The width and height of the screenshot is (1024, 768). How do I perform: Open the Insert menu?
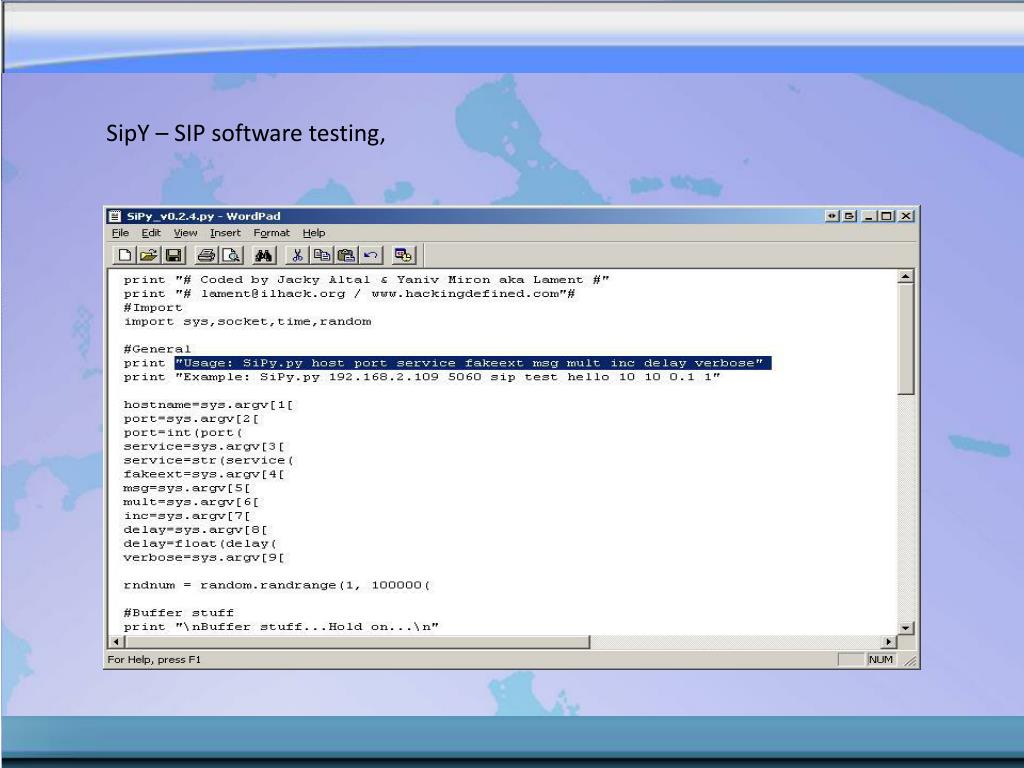[225, 233]
